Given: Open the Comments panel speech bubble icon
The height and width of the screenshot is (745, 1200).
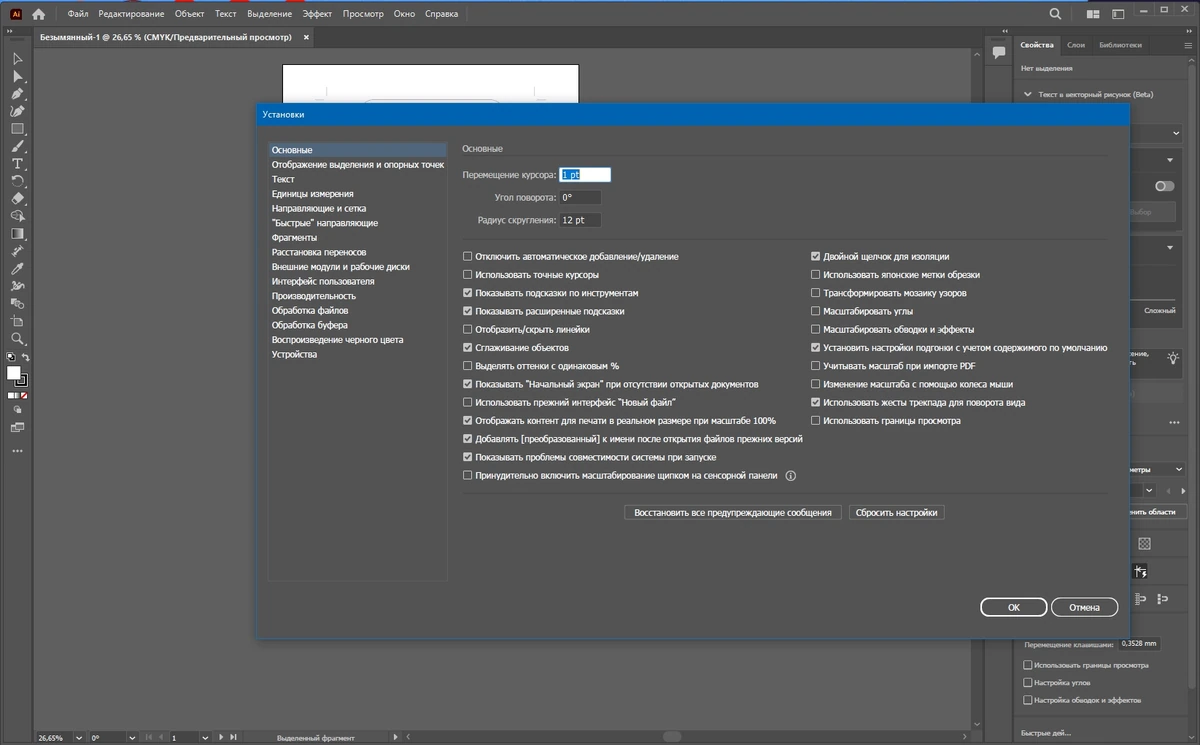Looking at the screenshot, I should click(x=998, y=52).
